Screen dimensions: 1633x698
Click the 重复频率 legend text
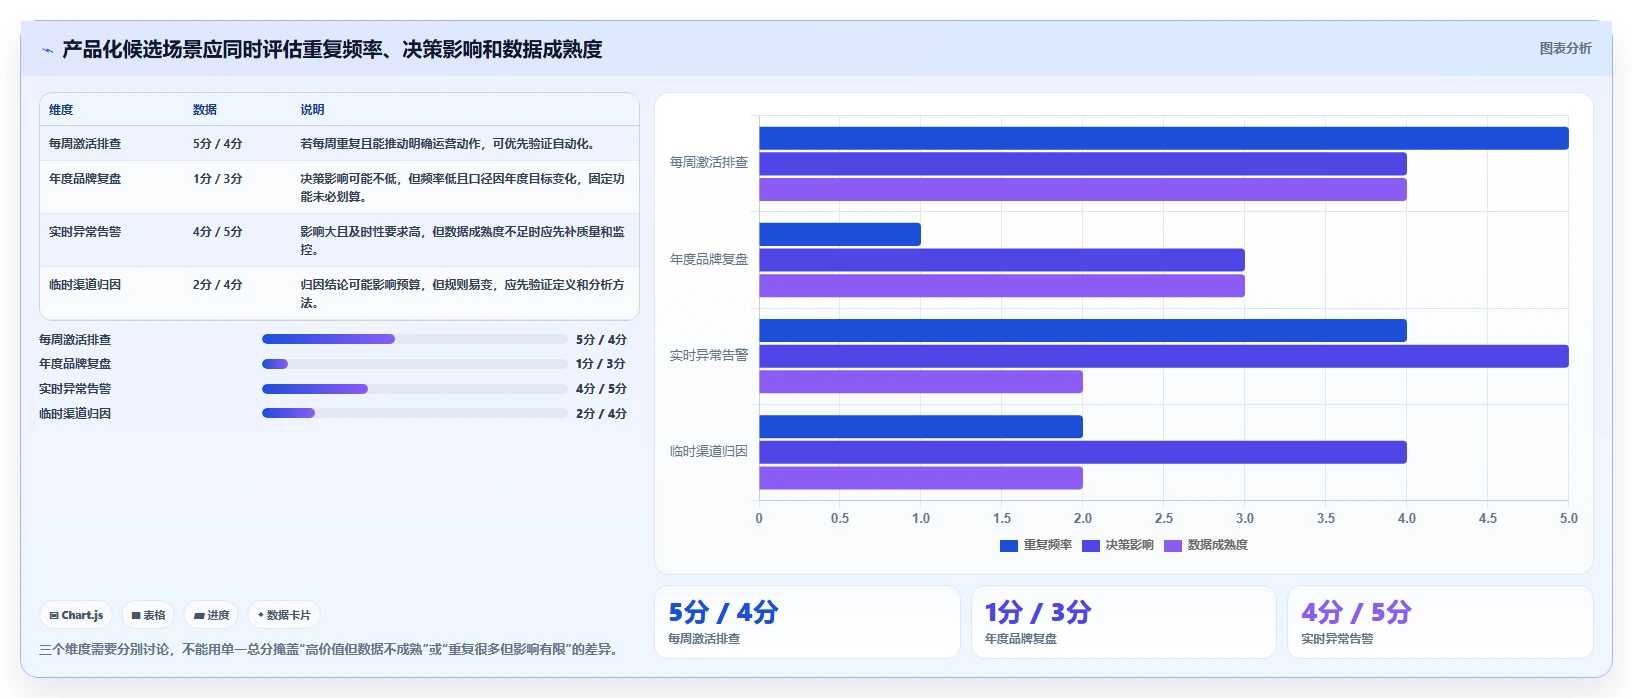pyautogui.click(x=1047, y=545)
